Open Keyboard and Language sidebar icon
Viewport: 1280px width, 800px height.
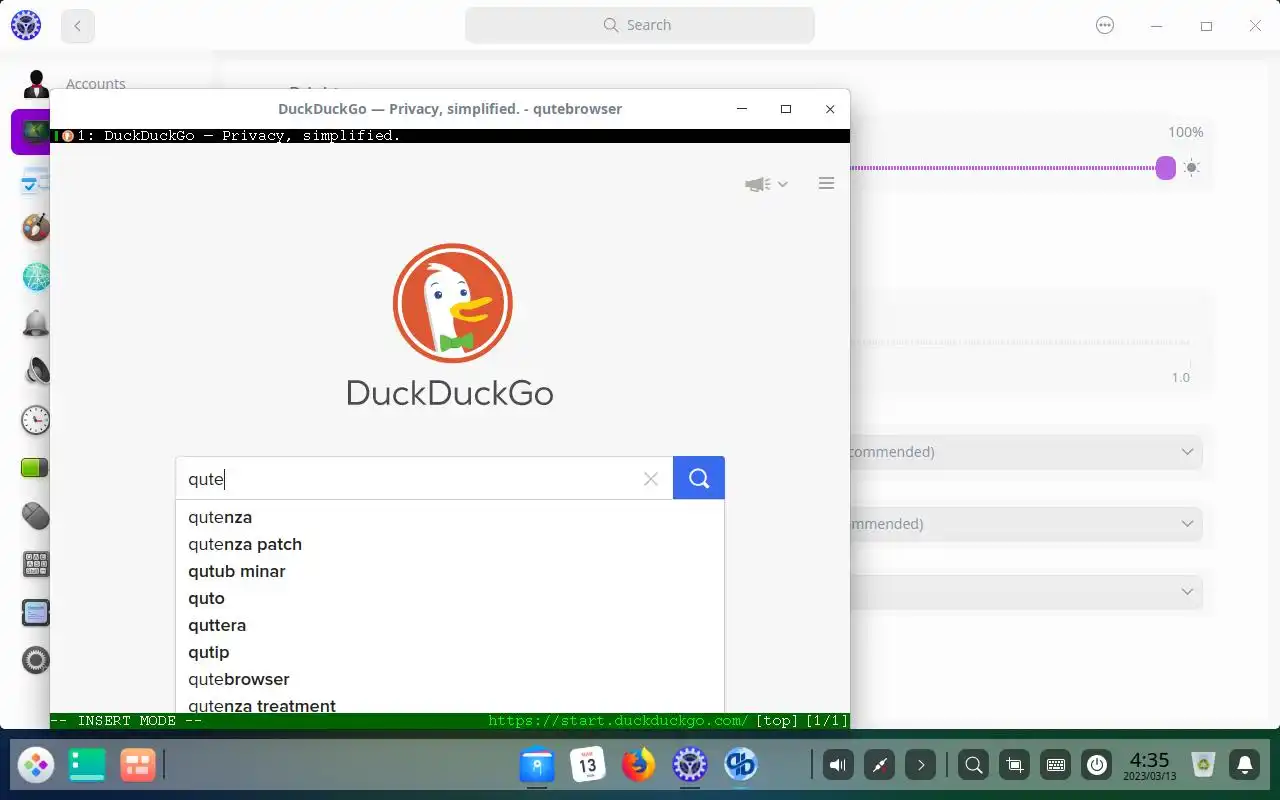tap(36, 564)
